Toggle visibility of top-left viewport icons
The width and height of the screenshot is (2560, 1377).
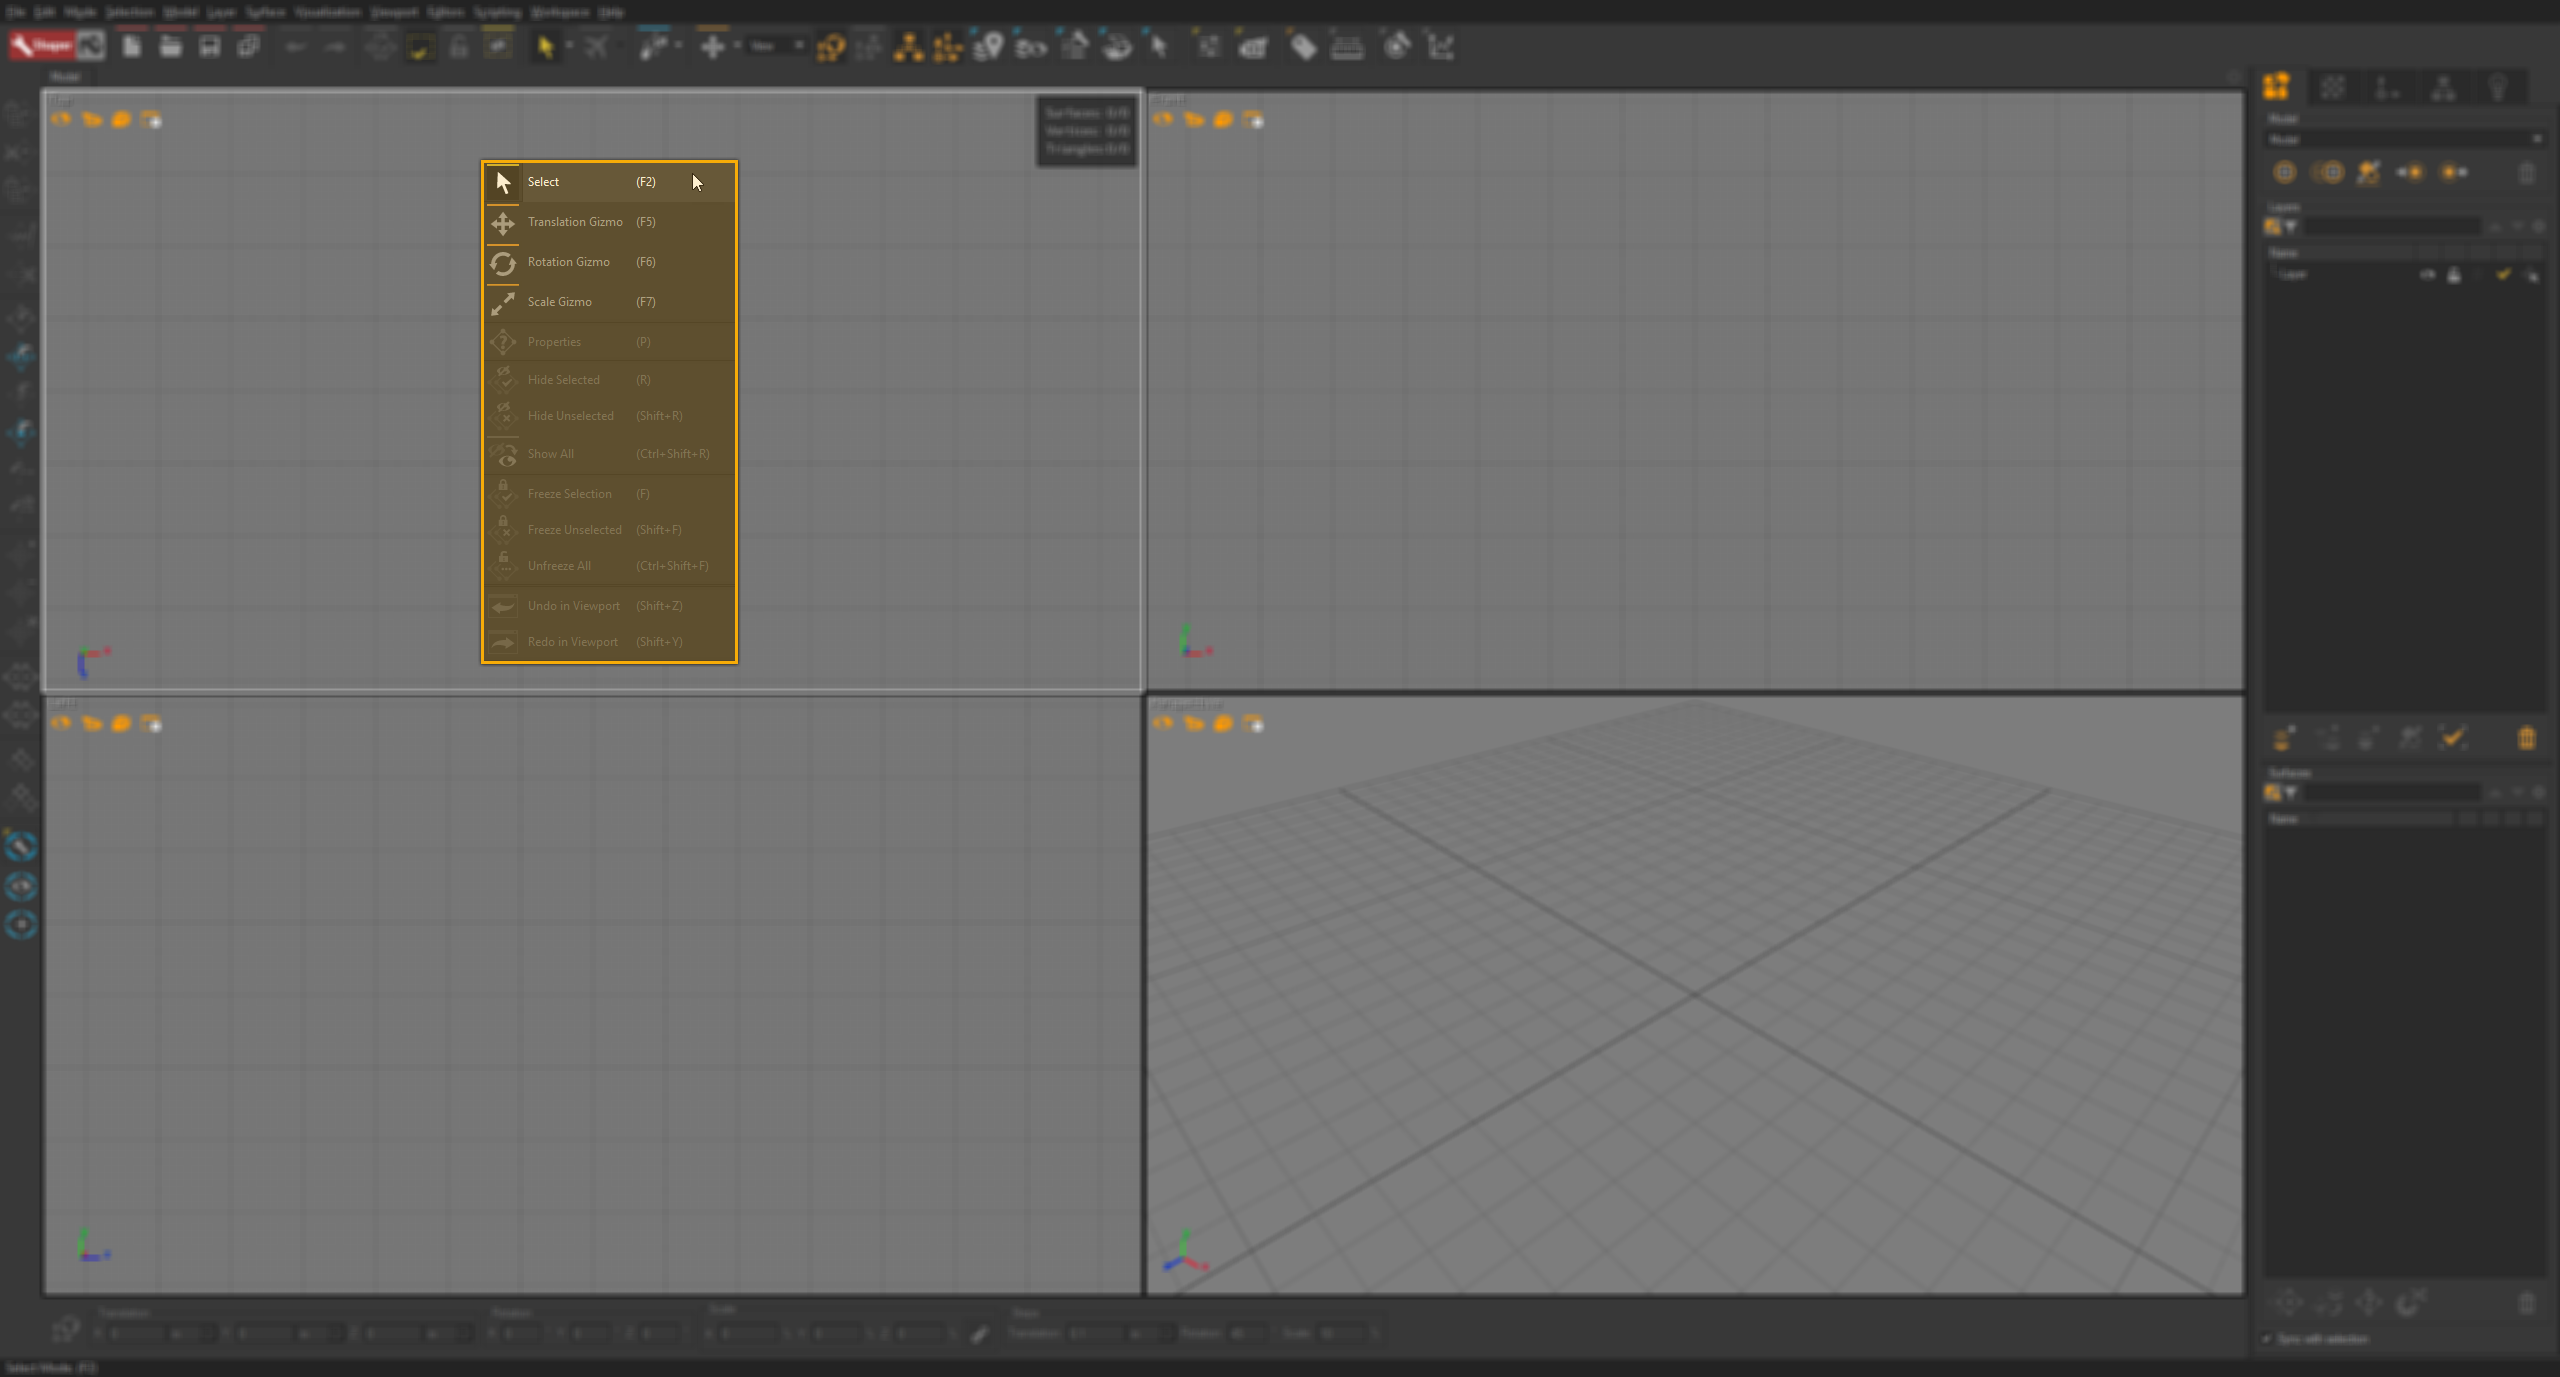pos(153,119)
